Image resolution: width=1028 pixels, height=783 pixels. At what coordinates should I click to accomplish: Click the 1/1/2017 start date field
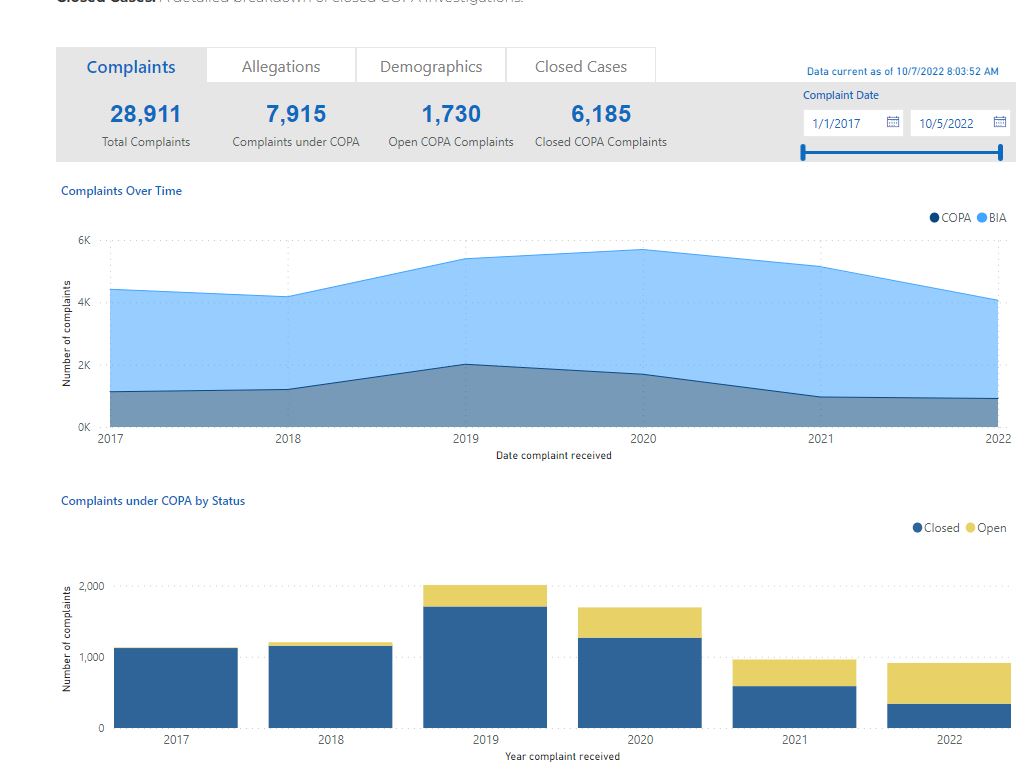(853, 123)
